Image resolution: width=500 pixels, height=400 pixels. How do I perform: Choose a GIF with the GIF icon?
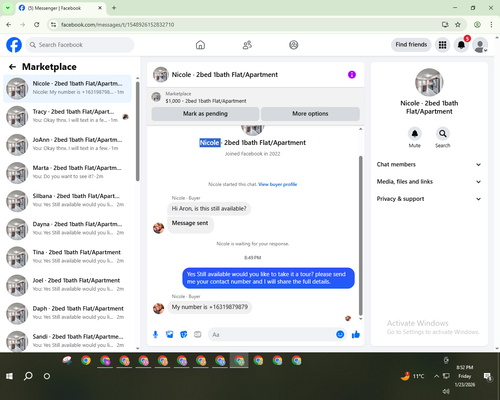pyautogui.click(x=198, y=334)
